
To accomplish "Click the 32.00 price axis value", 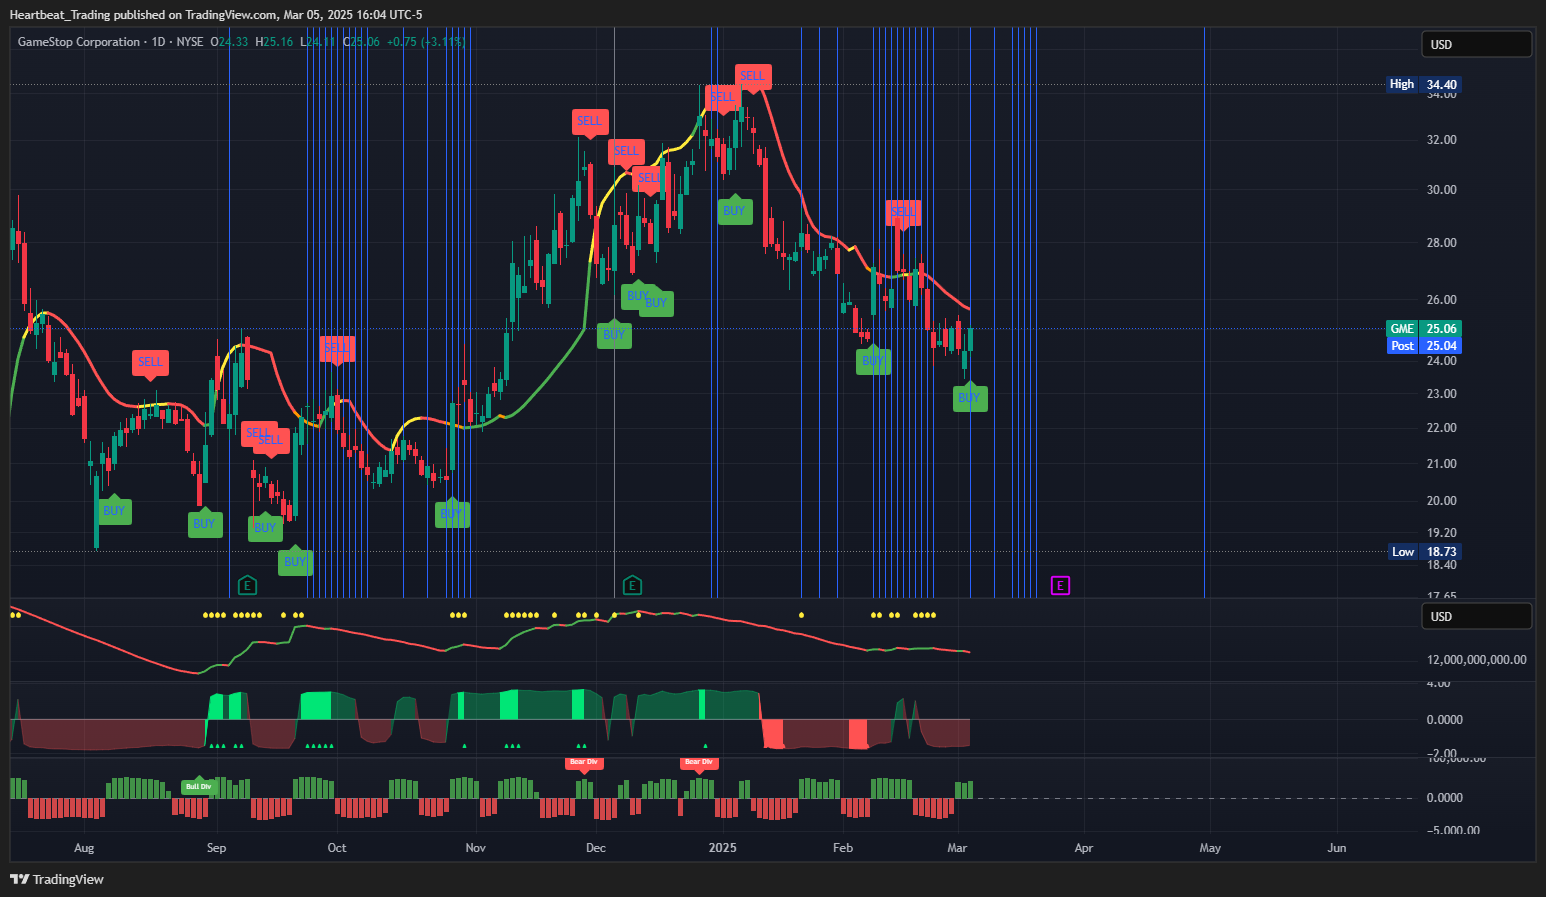I will (x=1442, y=140).
